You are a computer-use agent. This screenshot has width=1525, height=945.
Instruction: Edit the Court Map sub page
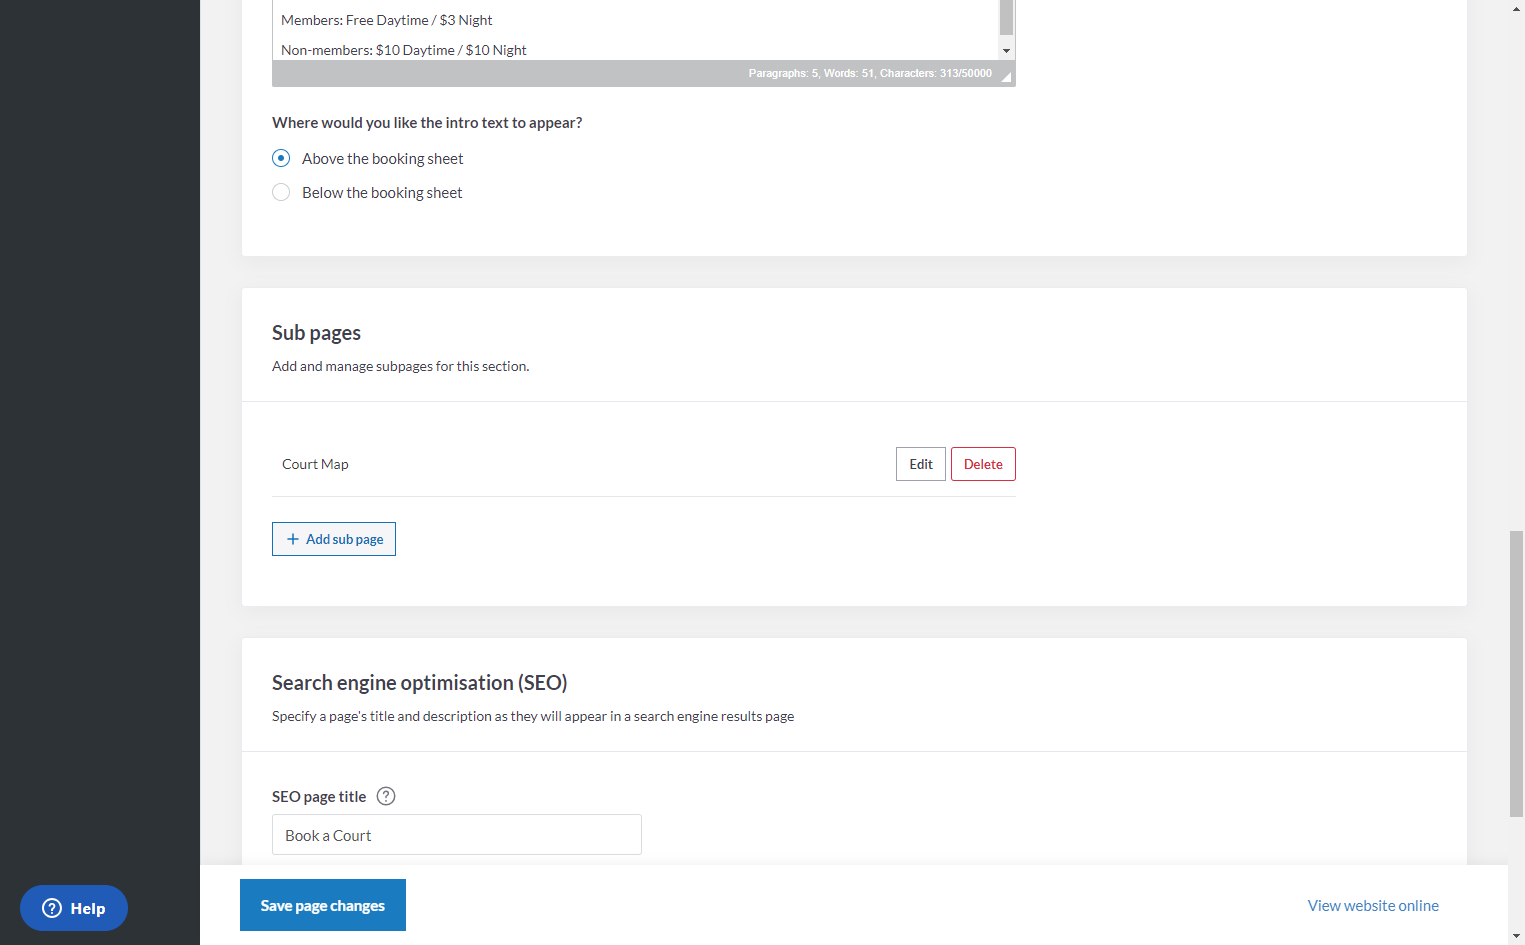click(920, 464)
